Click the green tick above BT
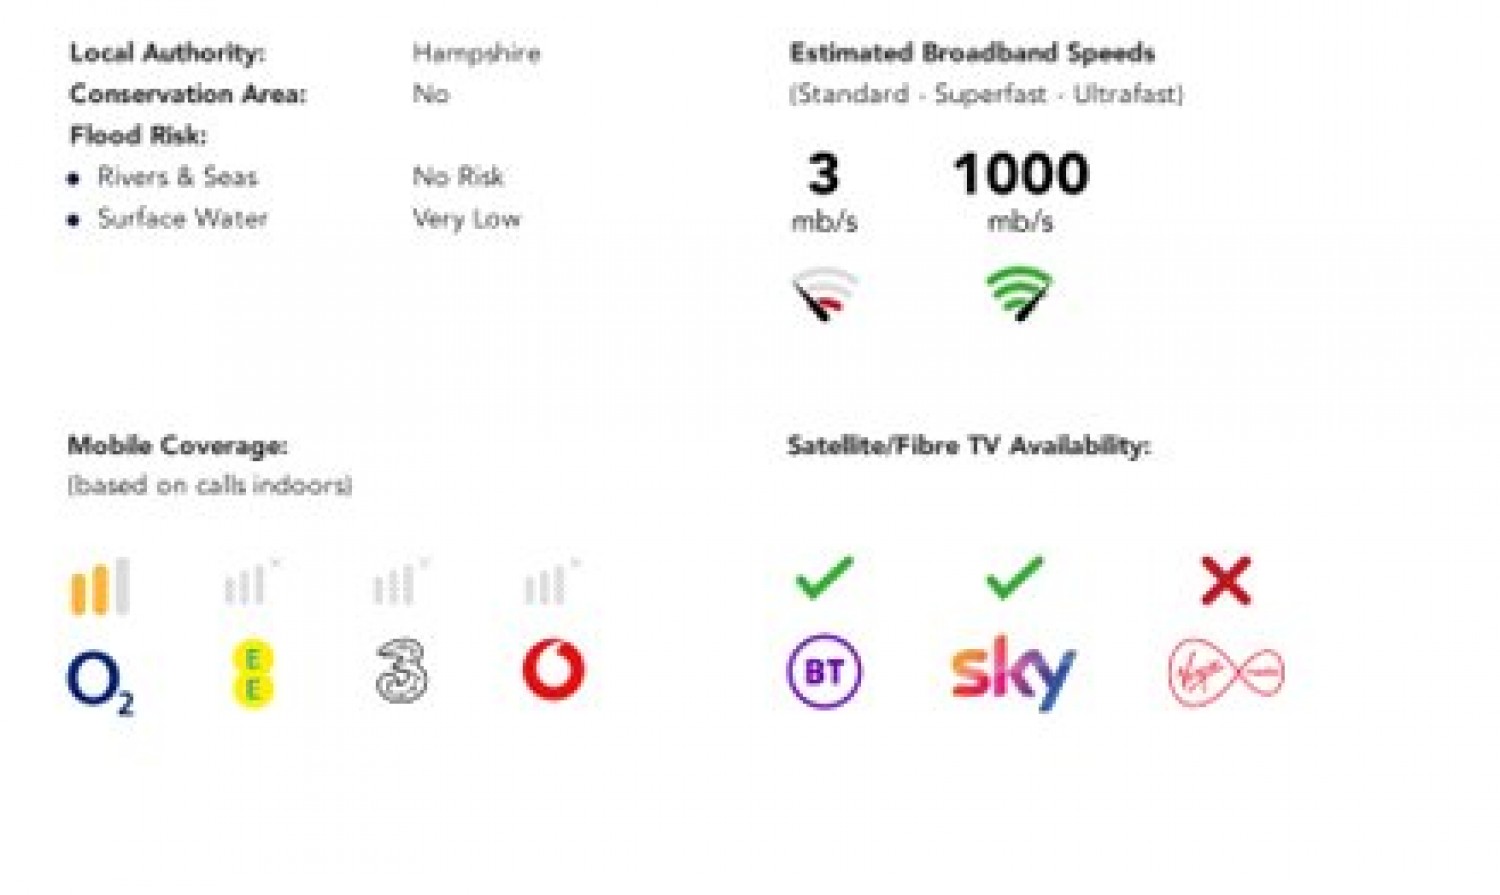The height and width of the screenshot is (895, 1500). tap(824, 578)
